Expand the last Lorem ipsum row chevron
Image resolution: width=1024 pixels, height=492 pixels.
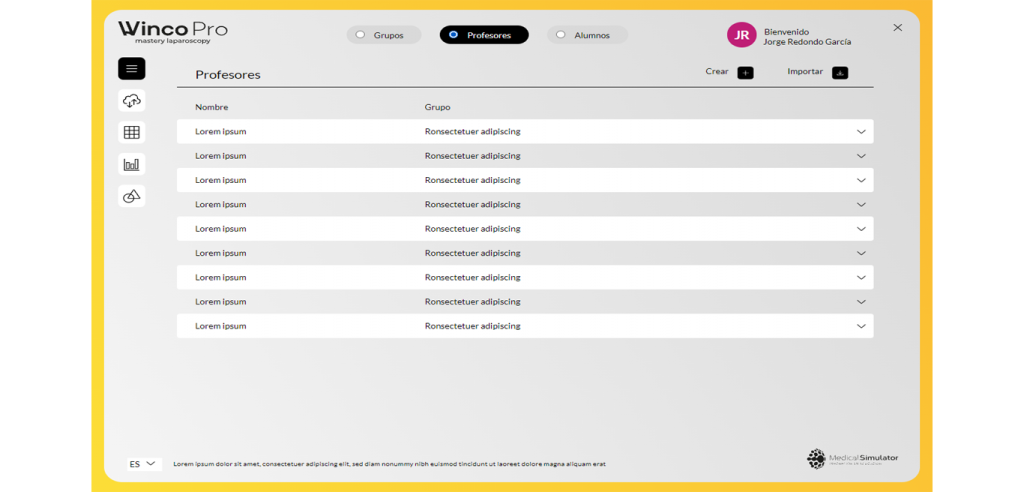click(861, 326)
